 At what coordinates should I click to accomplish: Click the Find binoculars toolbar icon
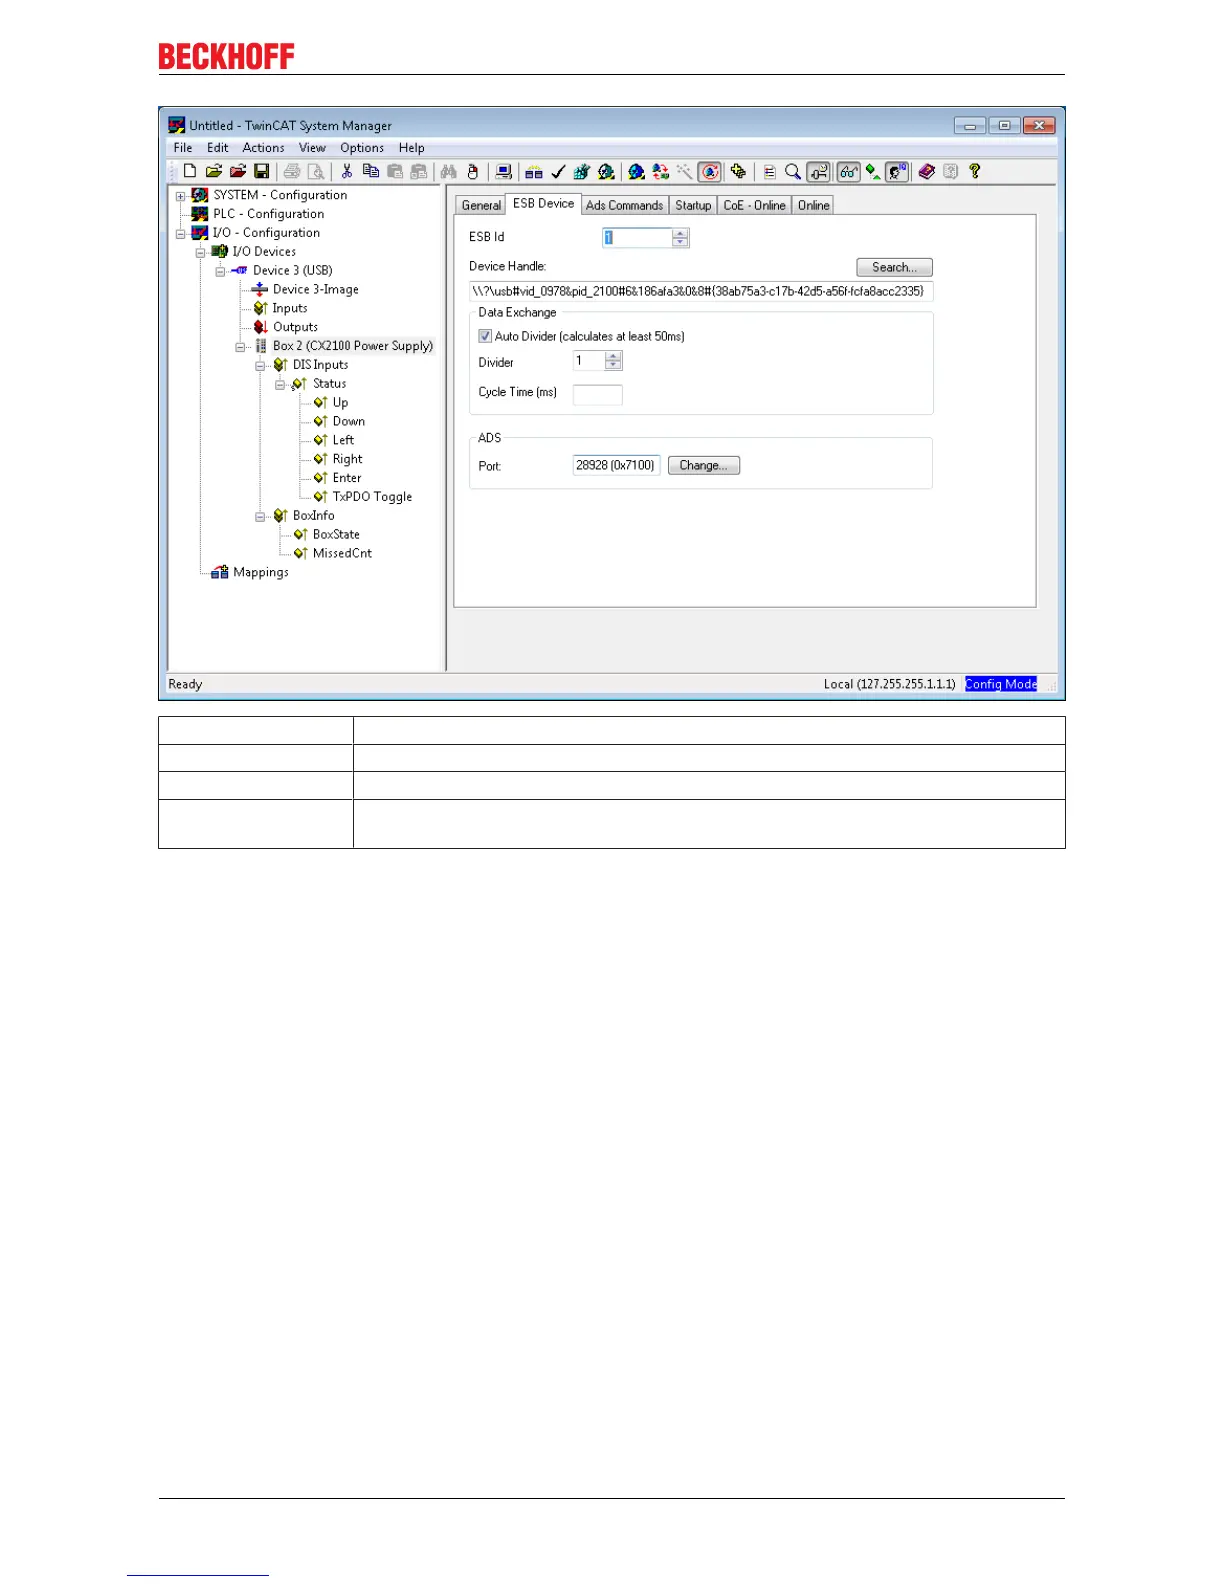tap(449, 172)
